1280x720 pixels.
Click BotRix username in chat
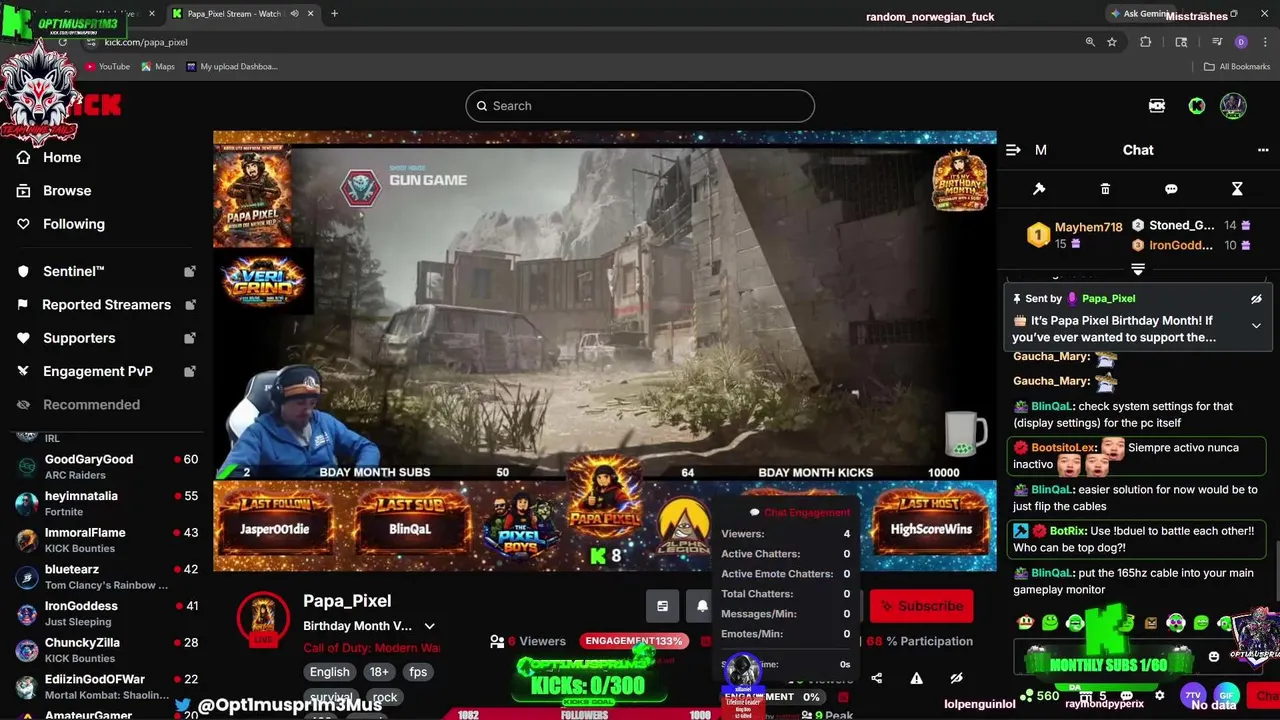(1069, 531)
